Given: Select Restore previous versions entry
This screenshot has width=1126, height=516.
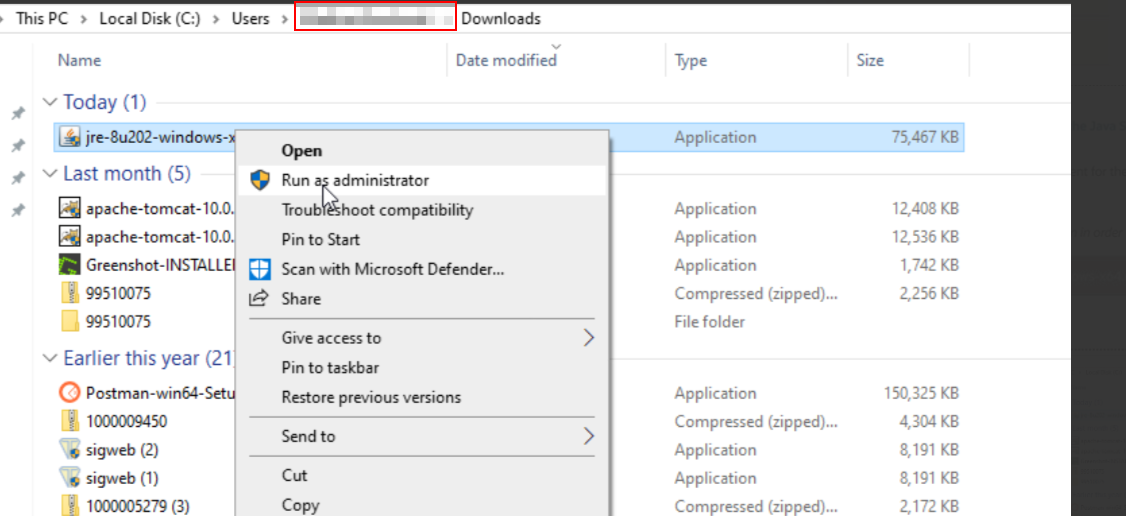Looking at the screenshot, I should click(371, 397).
